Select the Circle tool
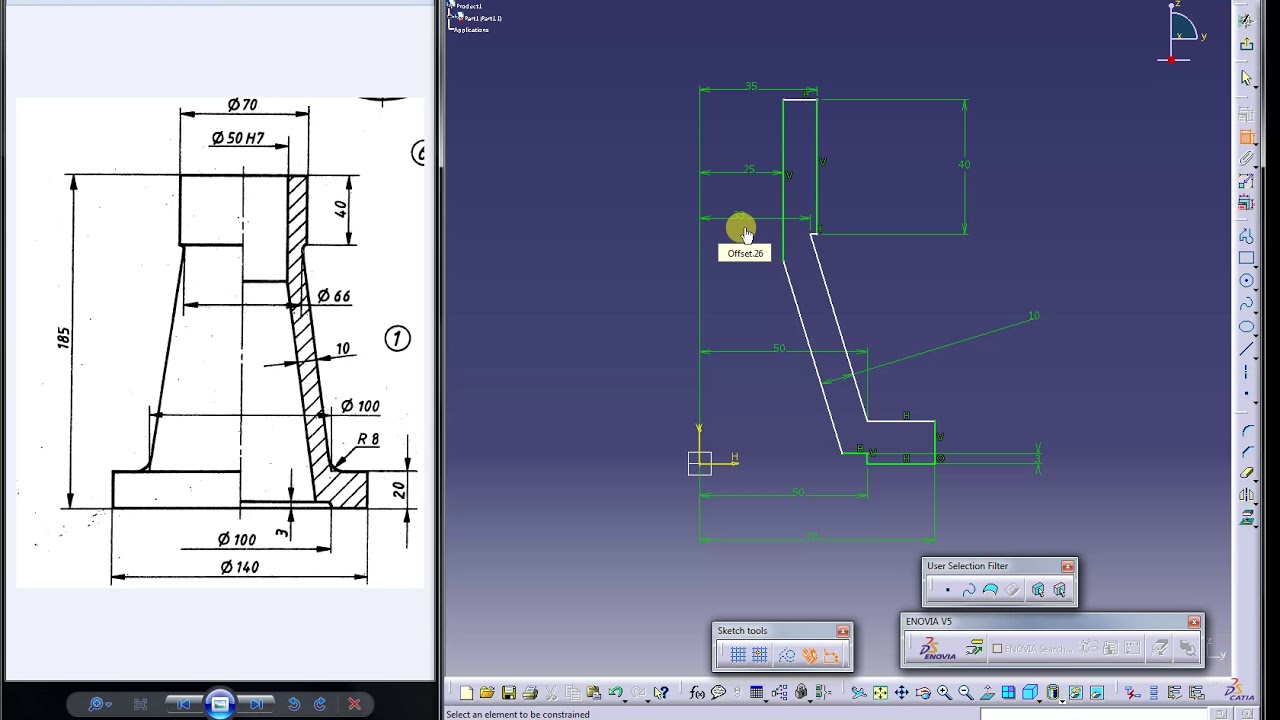Image resolution: width=1280 pixels, height=720 pixels. click(x=1247, y=281)
